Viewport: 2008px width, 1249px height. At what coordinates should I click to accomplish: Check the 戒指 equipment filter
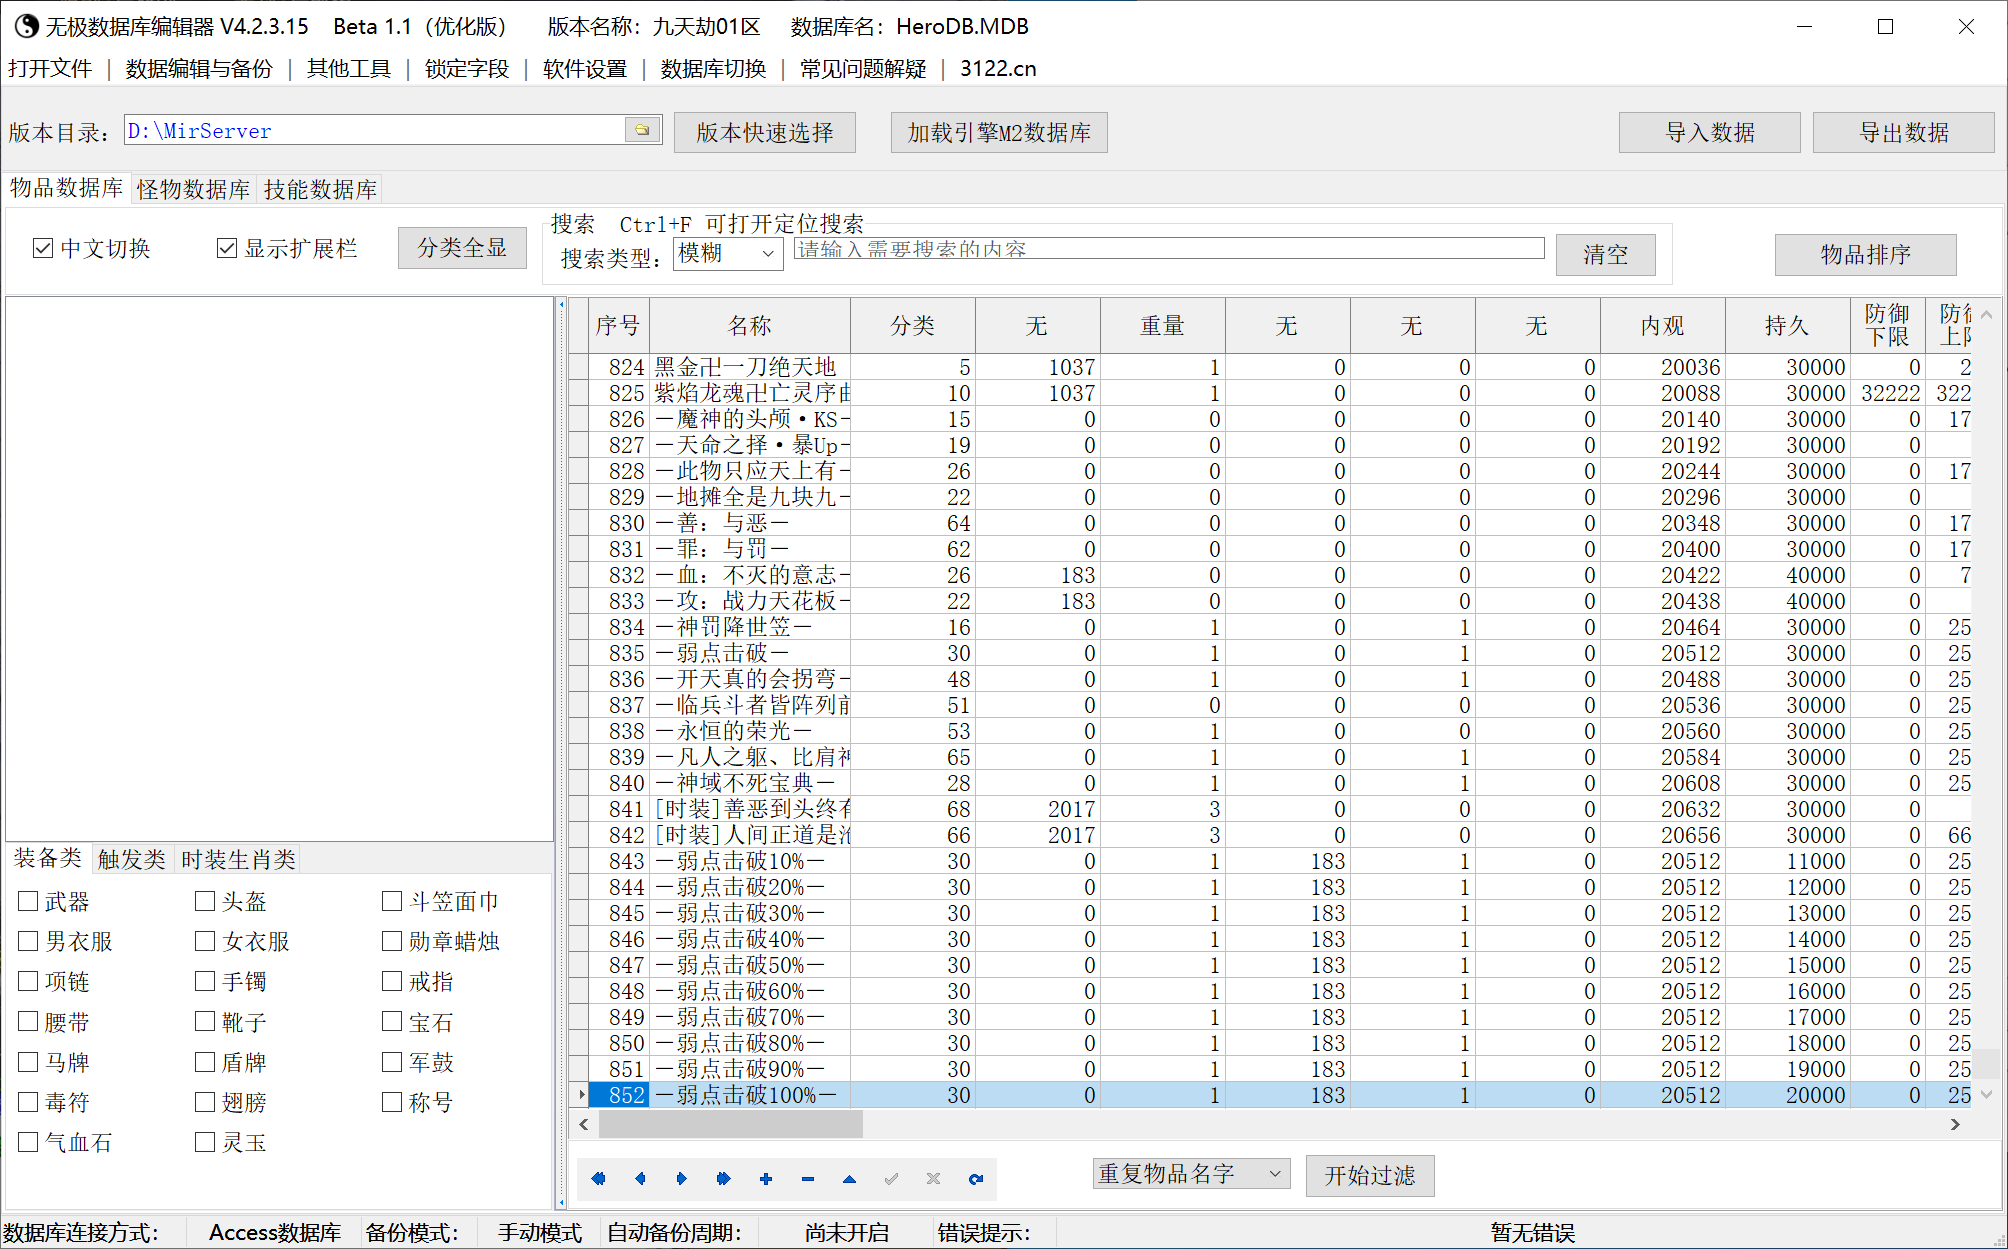coord(392,981)
